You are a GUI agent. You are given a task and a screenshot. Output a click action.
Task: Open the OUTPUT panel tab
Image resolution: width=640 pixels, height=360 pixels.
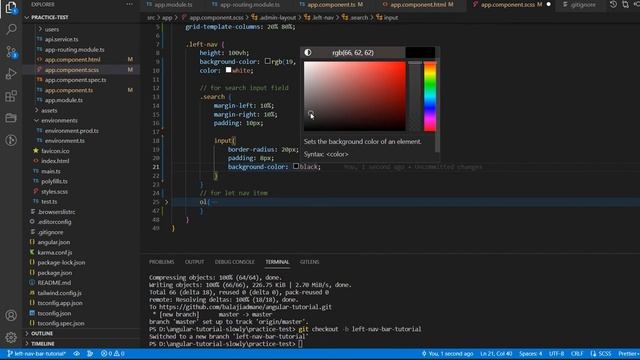pos(194,262)
